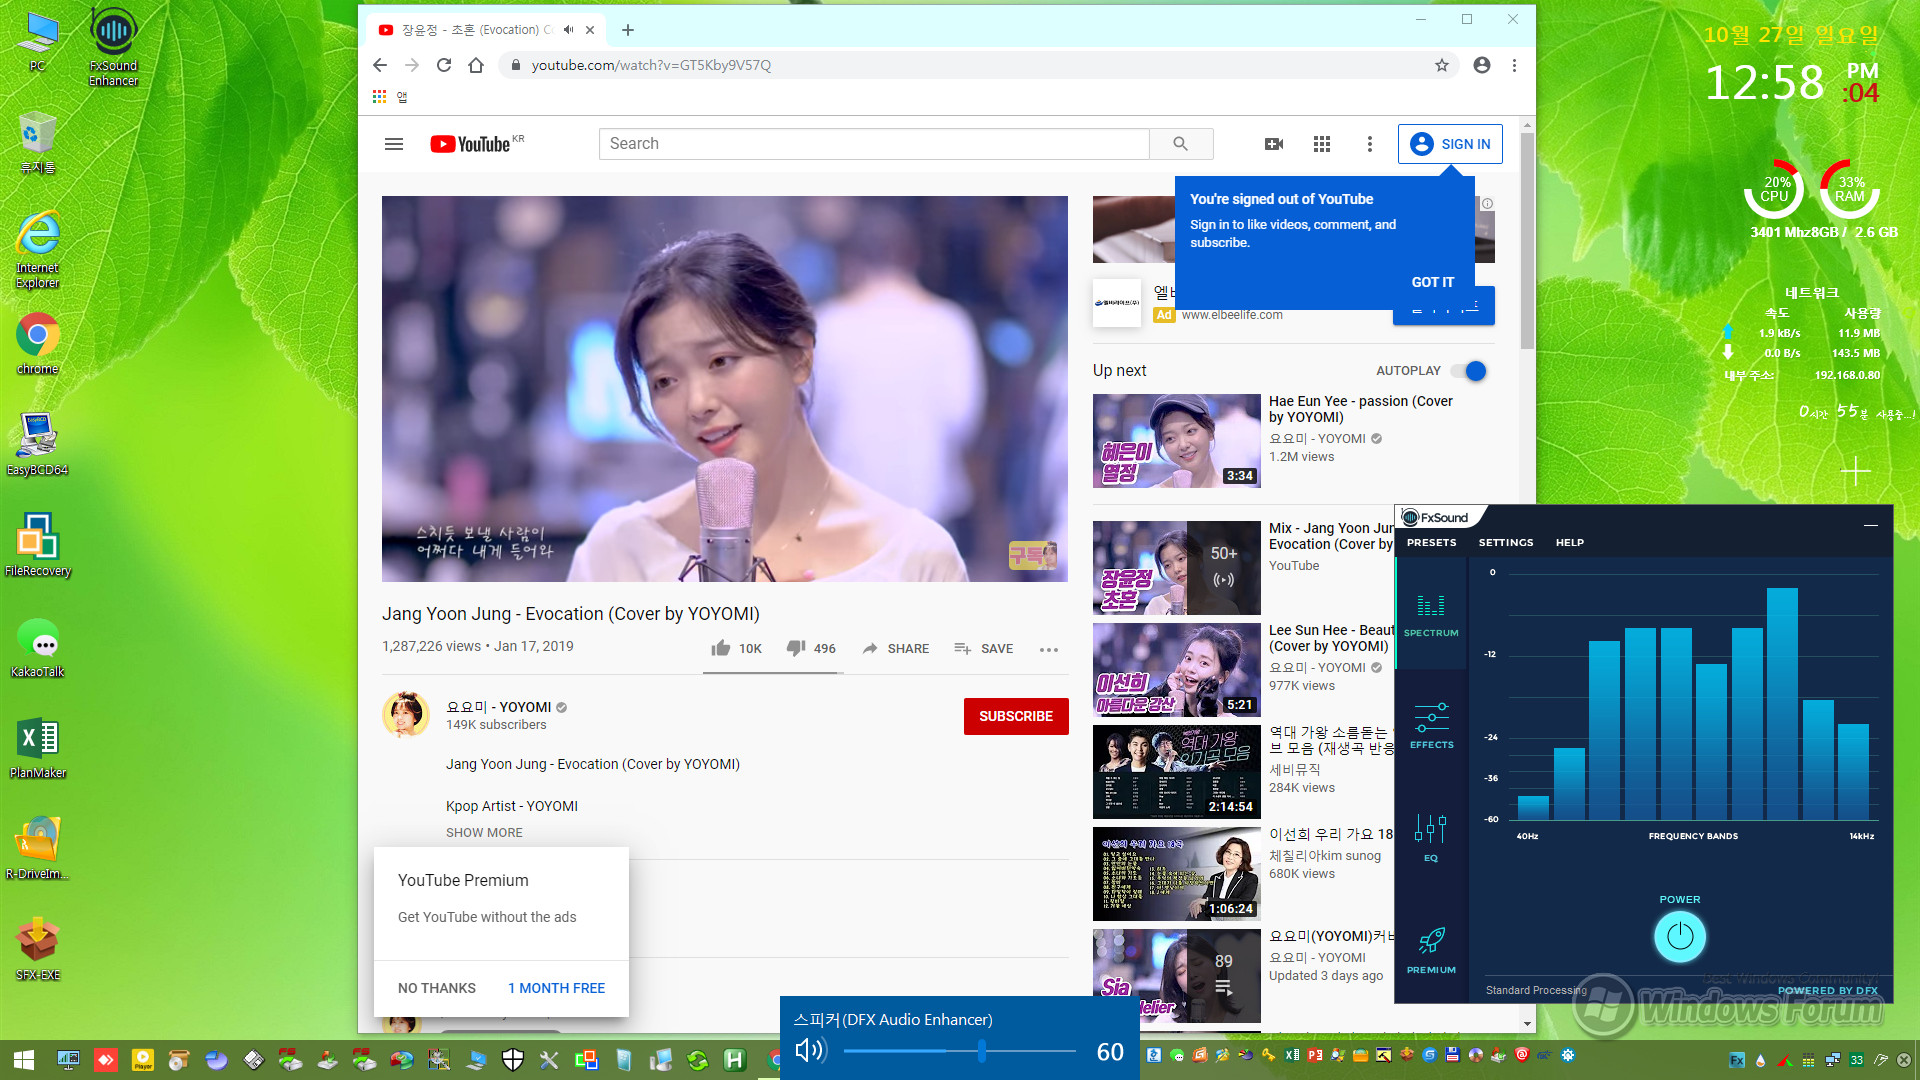Open the Mix Jang Yoon Jung playlist thumbnail
Image resolution: width=1920 pixels, height=1080 pixels.
click(1176, 567)
